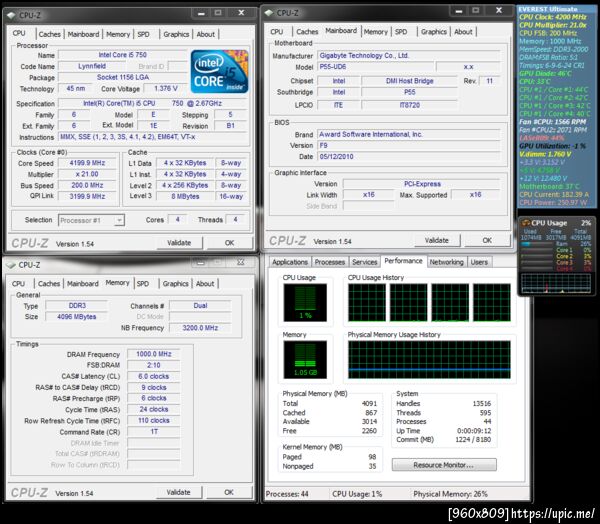Click DRAM Frequency value 1000.0 MHz
This screenshot has width=600, height=524.
(x=154, y=354)
